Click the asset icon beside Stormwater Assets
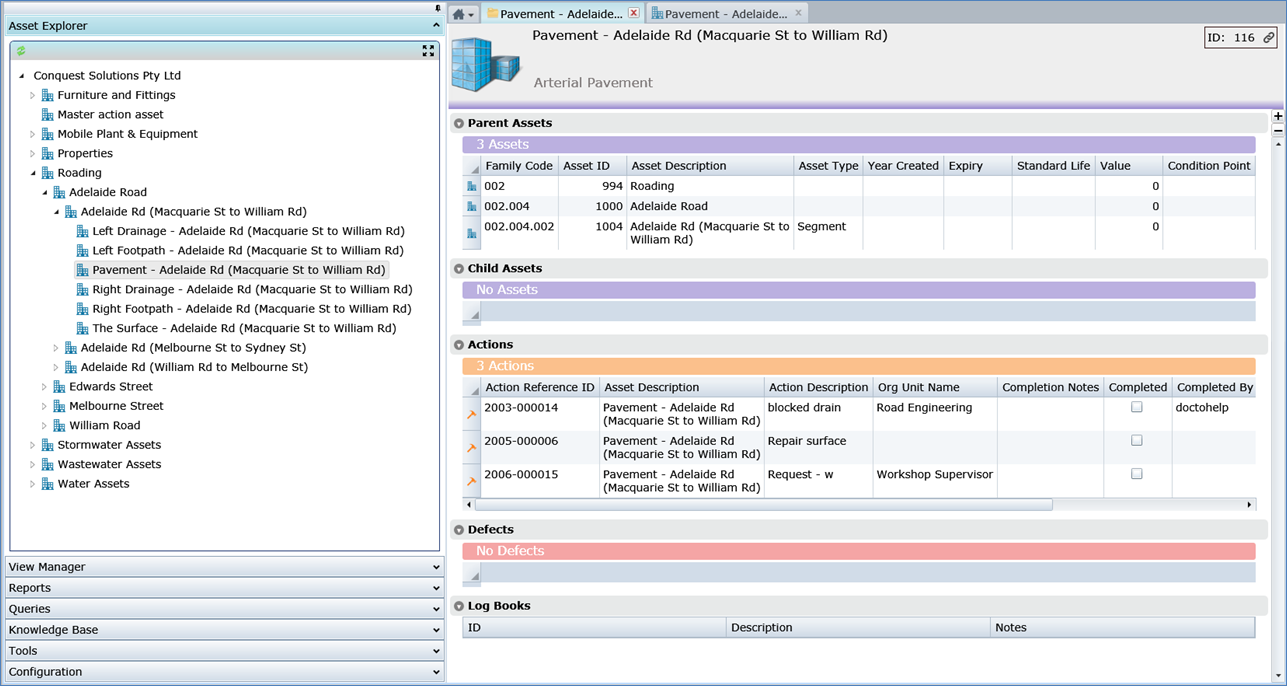 (x=47, y=445)
